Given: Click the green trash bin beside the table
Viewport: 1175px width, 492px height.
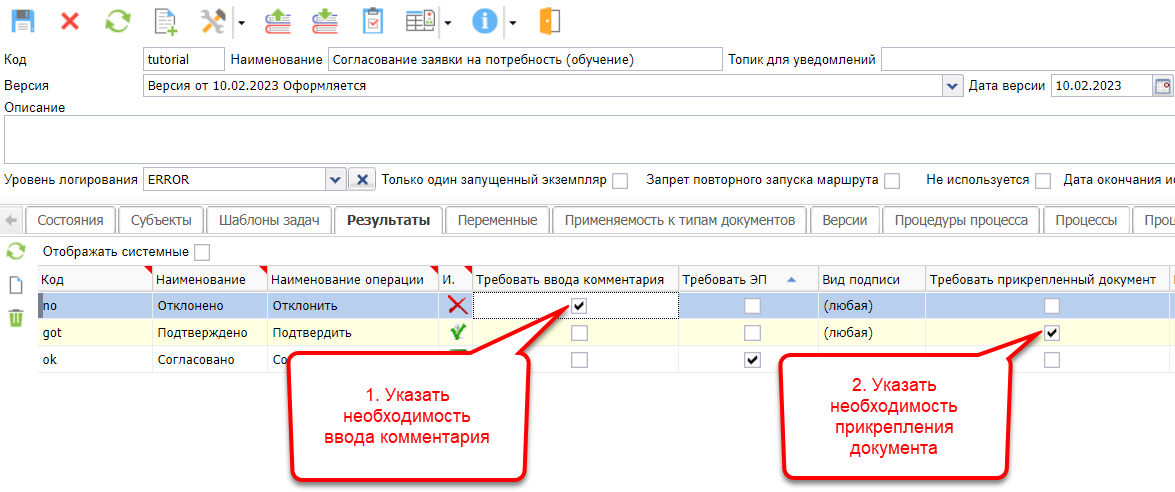Looking at the screenshot, I should pyautogui.click(x=16, y=318).
